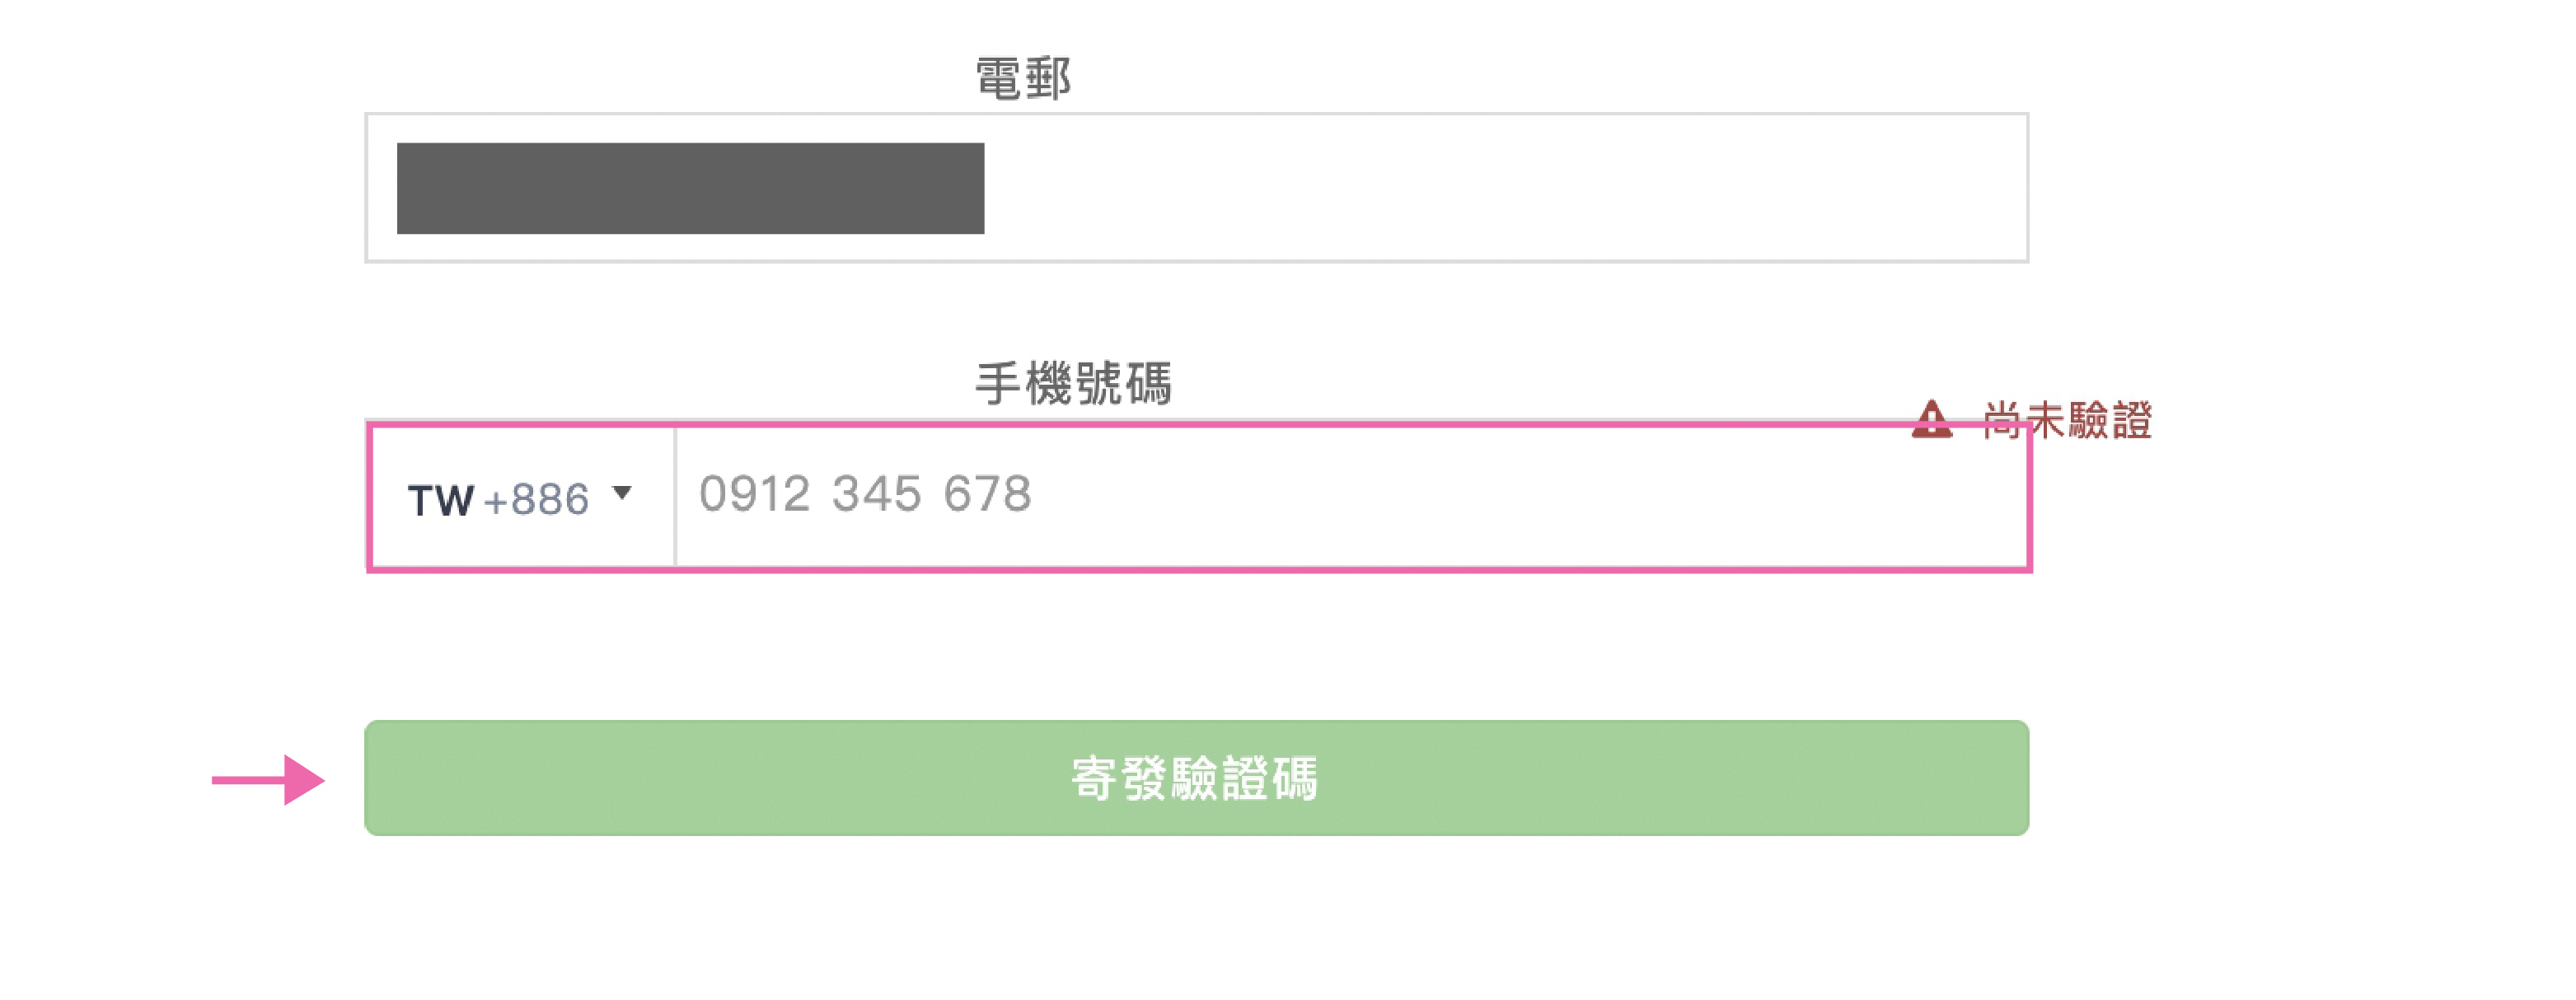Click the pink arrow pointing at the button

[268, 779]
